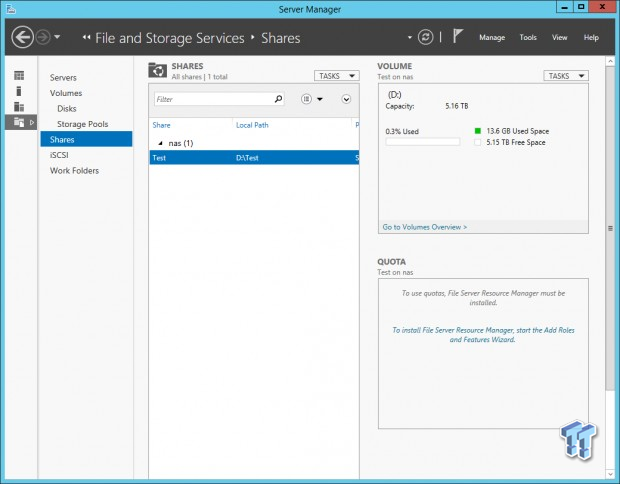This screenshot has height=484, width=620.
Task: Click the Shares breadcrumb in the header
Action: [281, 38]
